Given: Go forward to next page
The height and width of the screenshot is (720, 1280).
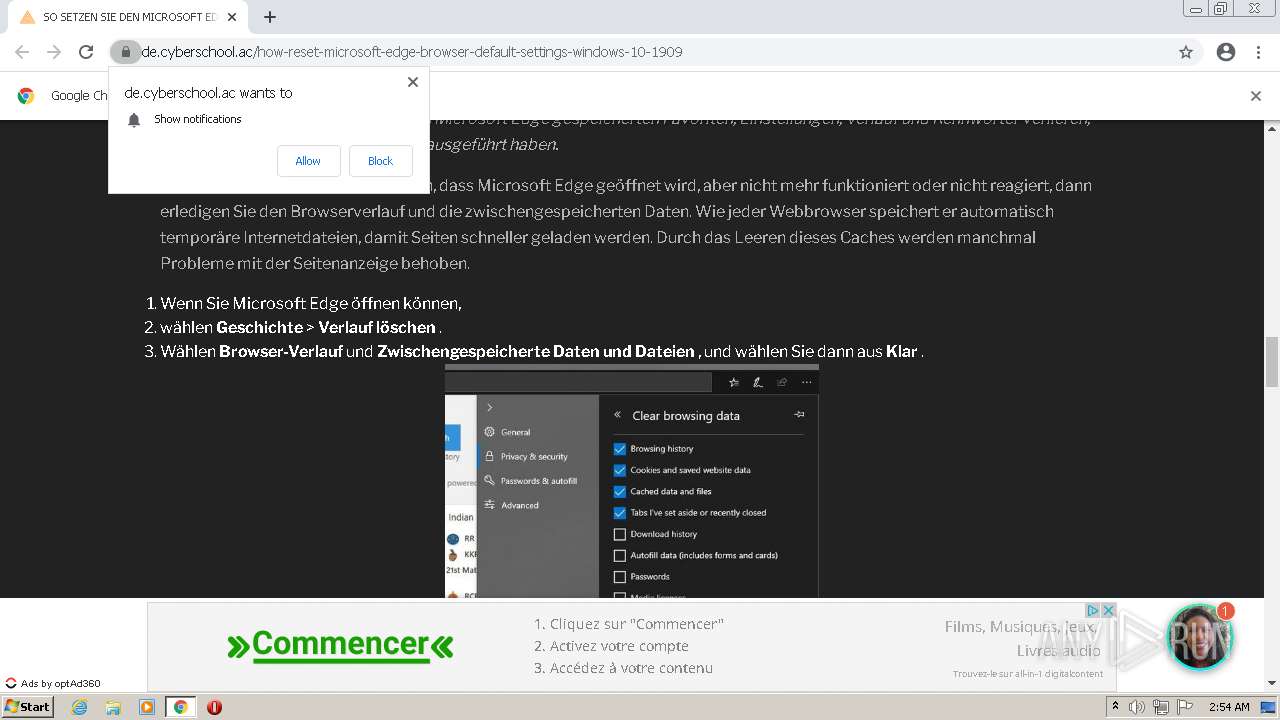Looking at the screenshot, I should (54, 52).
